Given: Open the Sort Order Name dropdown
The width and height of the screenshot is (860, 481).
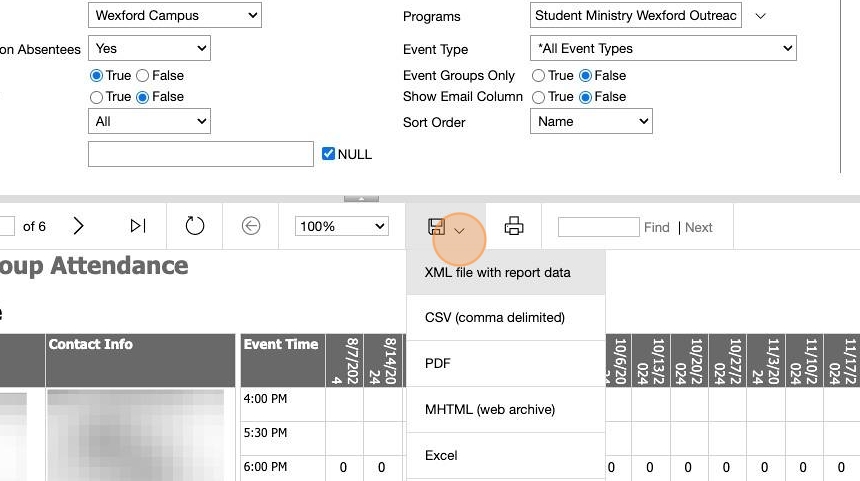Looking at the screenshot, I should pos(591,121).
